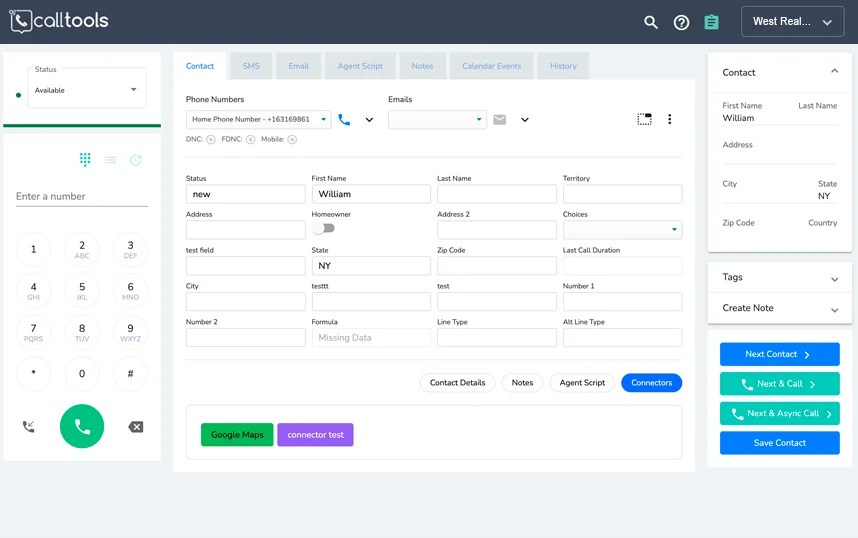Image resolution: width=858 pixels, height=538 pixels.
Task: Click the calltools logo
Action: [59, 21]
